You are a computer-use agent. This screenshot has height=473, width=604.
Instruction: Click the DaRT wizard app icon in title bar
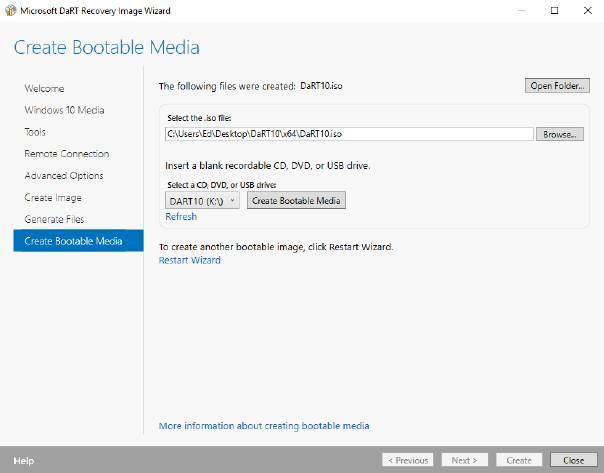click(11, 10)
